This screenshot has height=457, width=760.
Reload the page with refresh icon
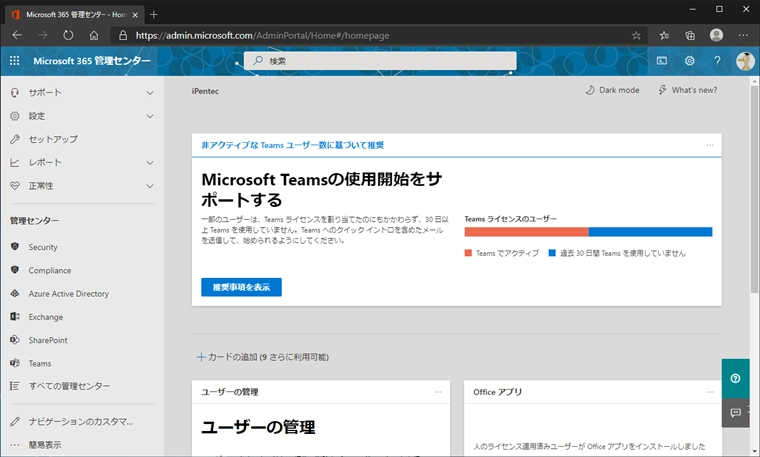coord(68,35)
